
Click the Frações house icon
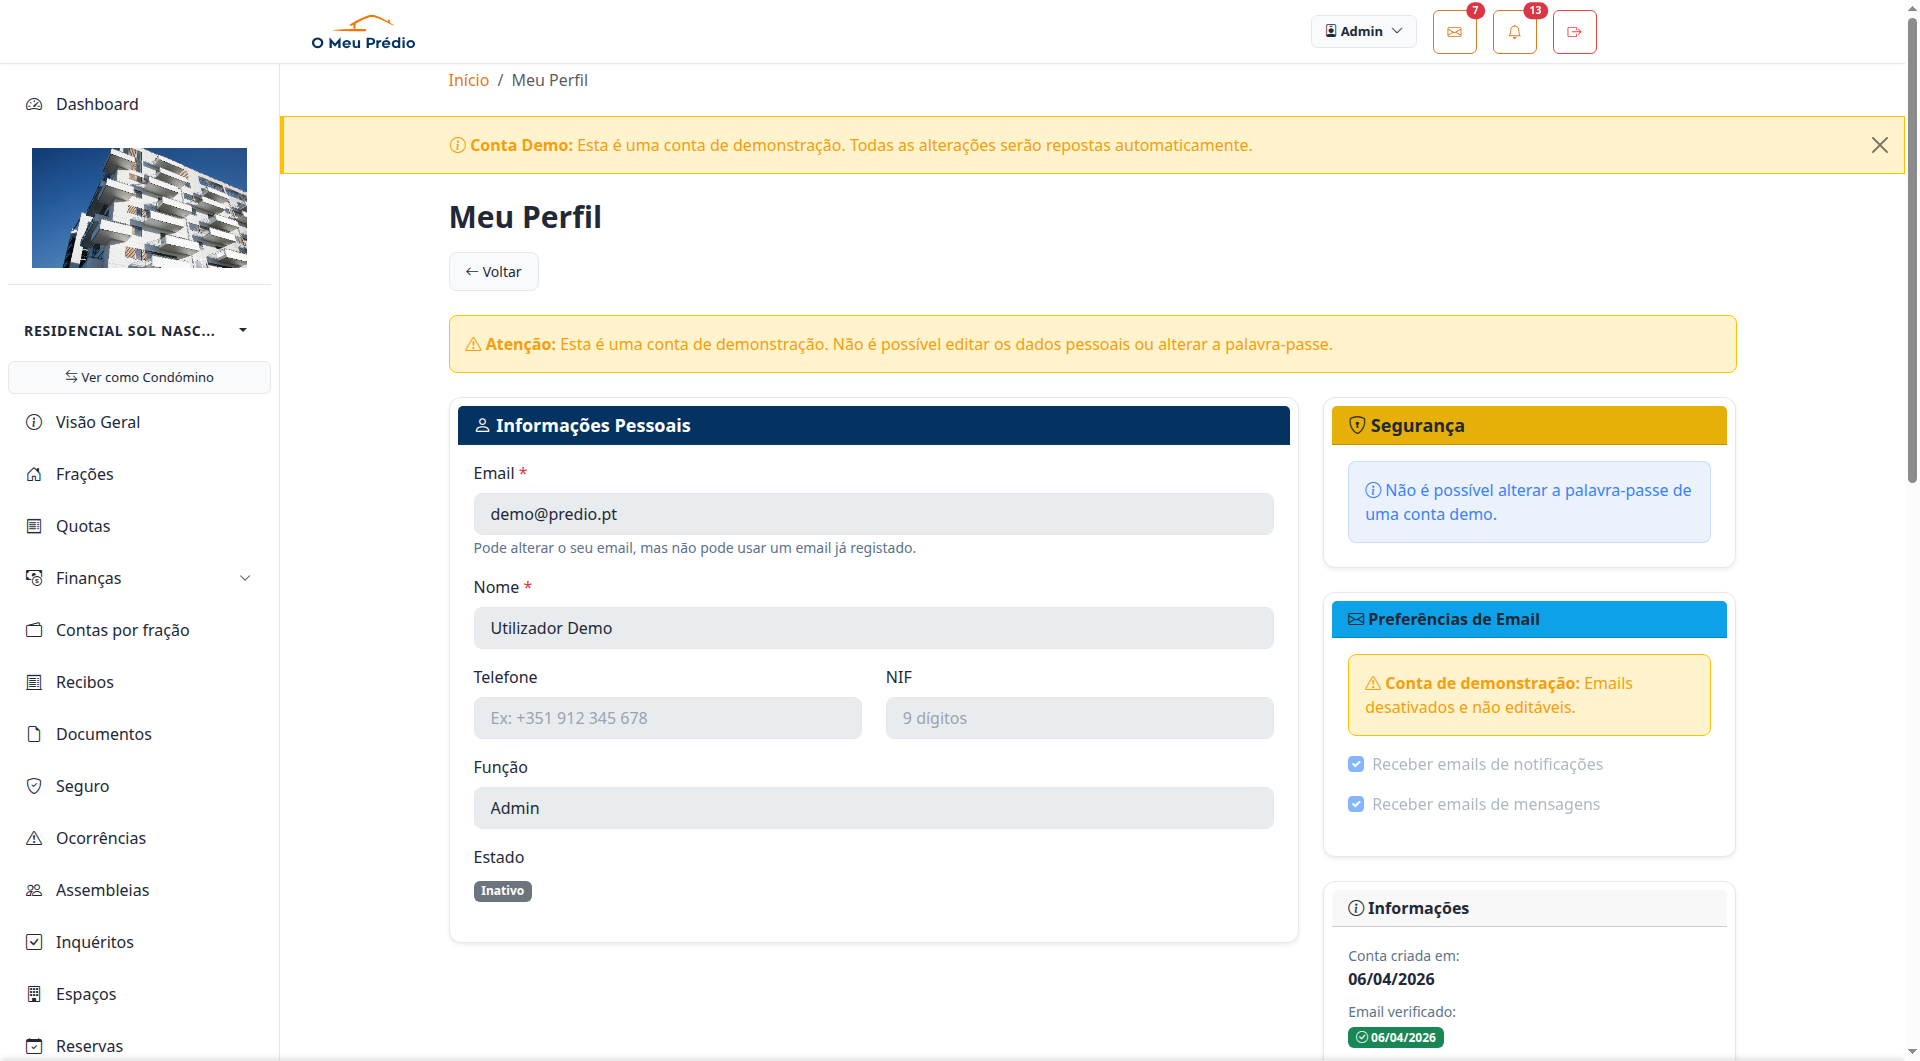coord(34,474)
